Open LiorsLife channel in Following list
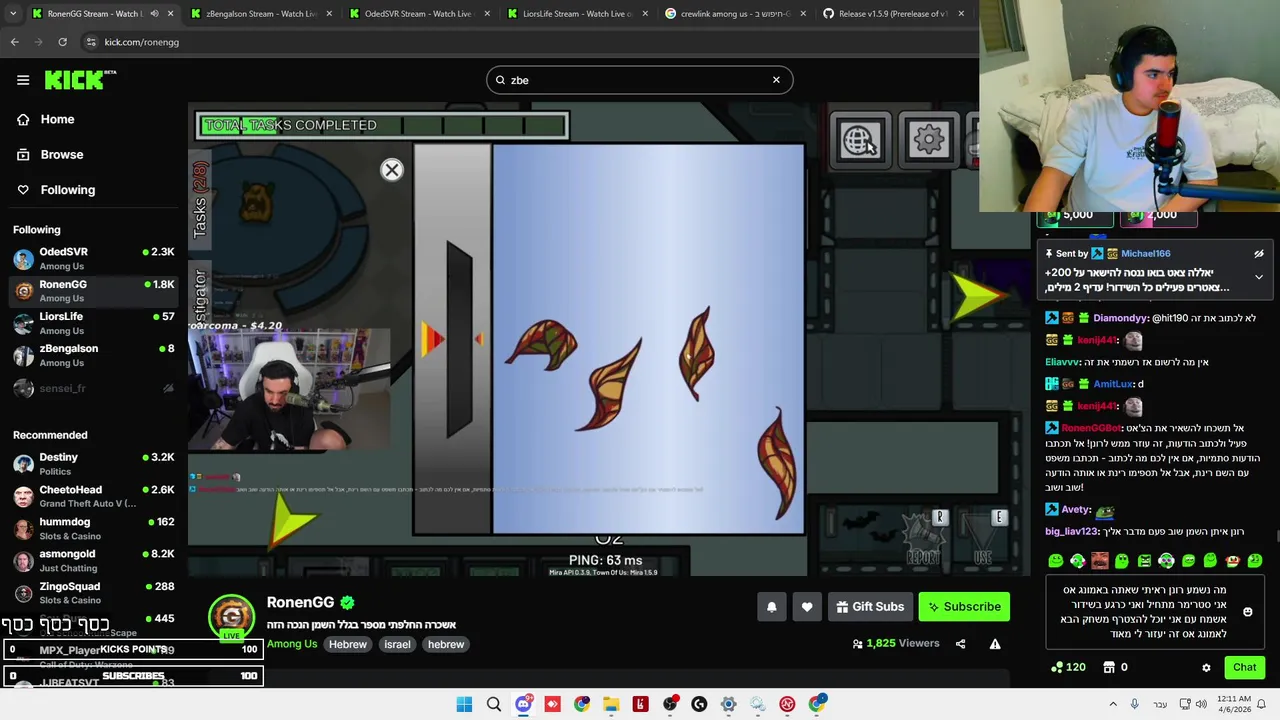Viewport: 1280px width, 720px height. (94, 323)
